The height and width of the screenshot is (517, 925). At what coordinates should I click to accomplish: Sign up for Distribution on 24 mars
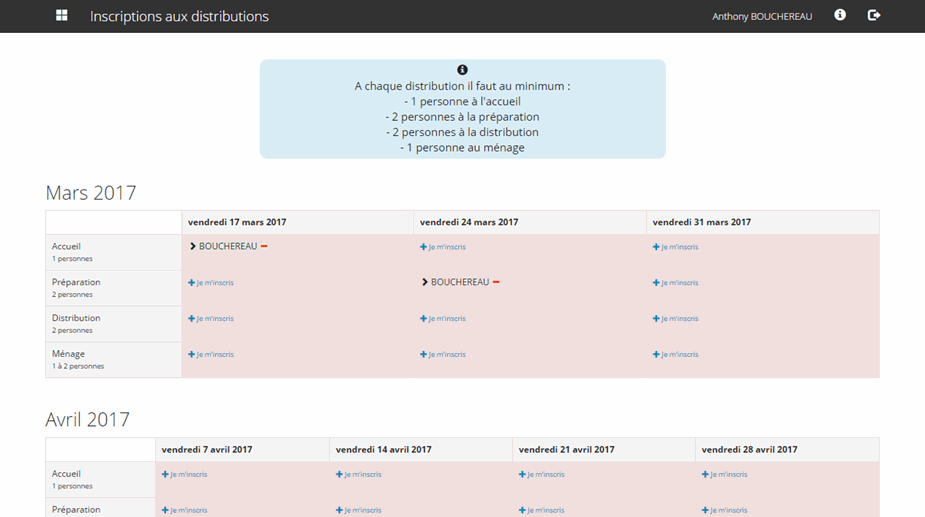point(443,319)
